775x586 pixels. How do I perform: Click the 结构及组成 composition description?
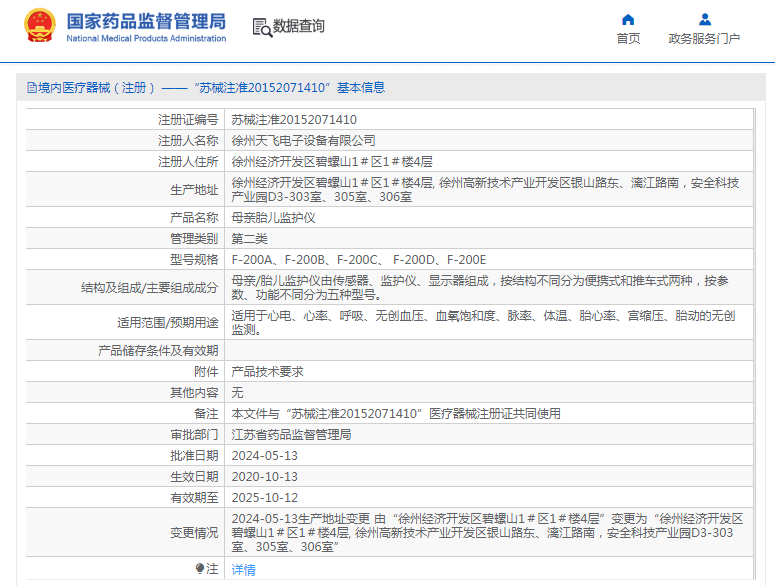480,288
